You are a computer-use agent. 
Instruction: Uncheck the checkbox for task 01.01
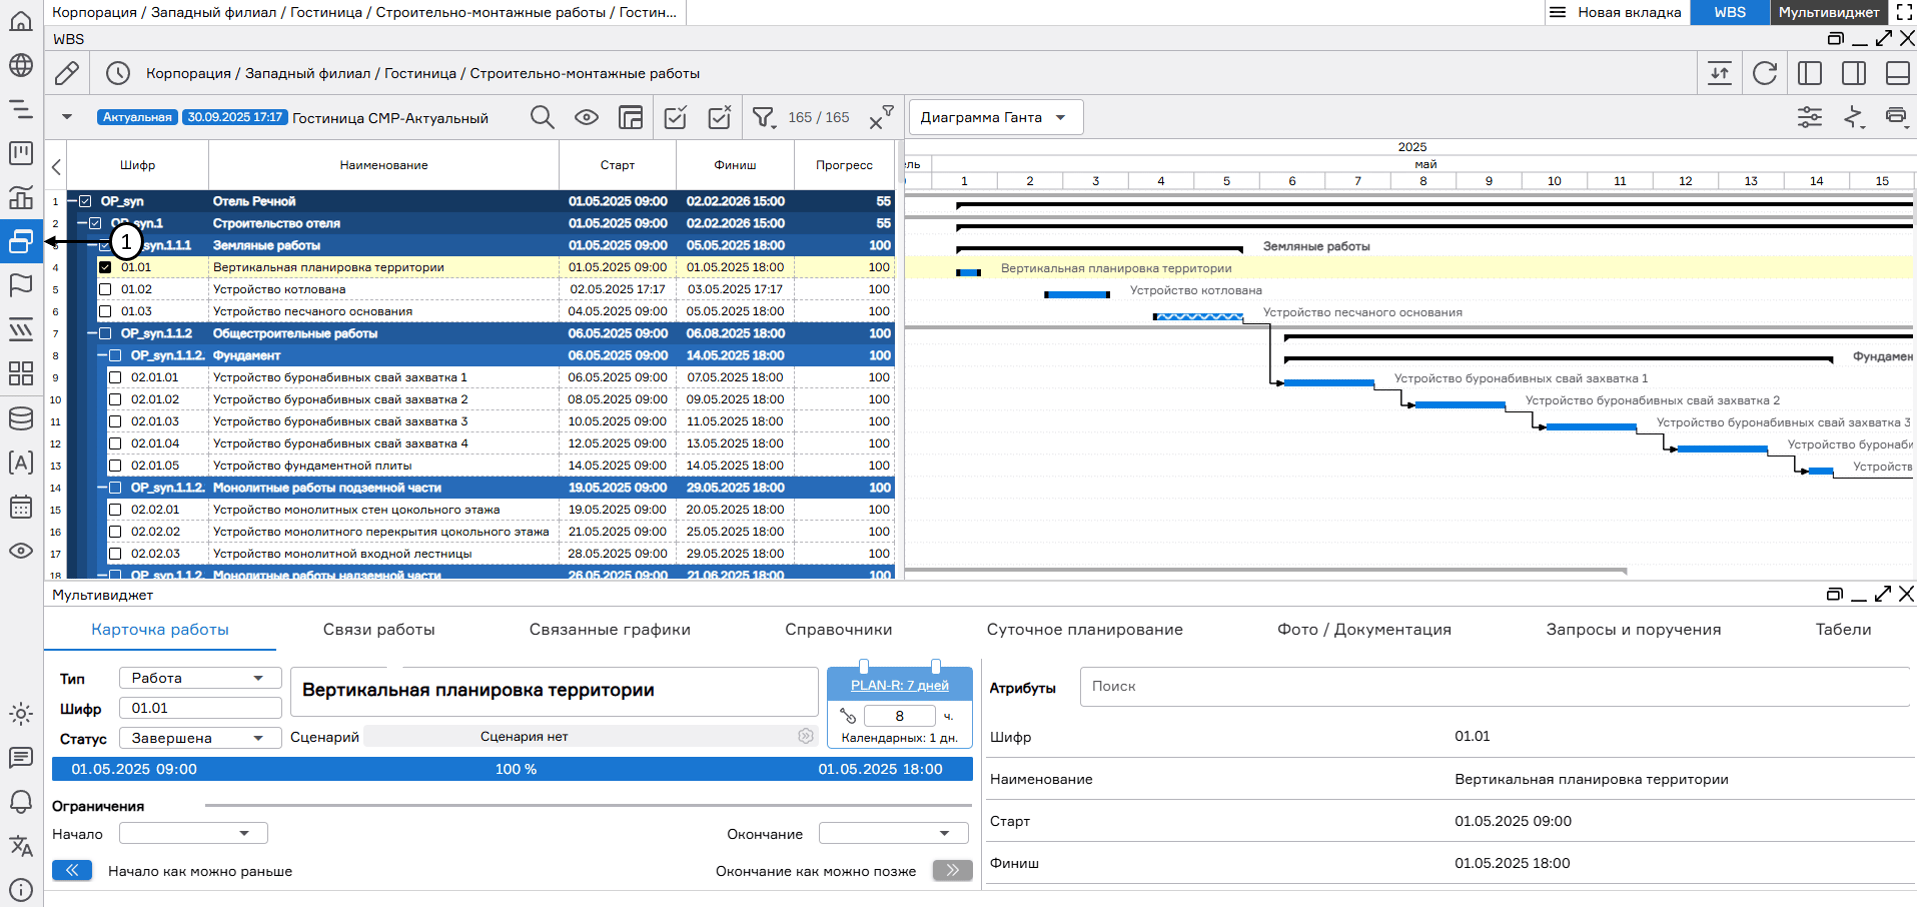coord(105,267)
